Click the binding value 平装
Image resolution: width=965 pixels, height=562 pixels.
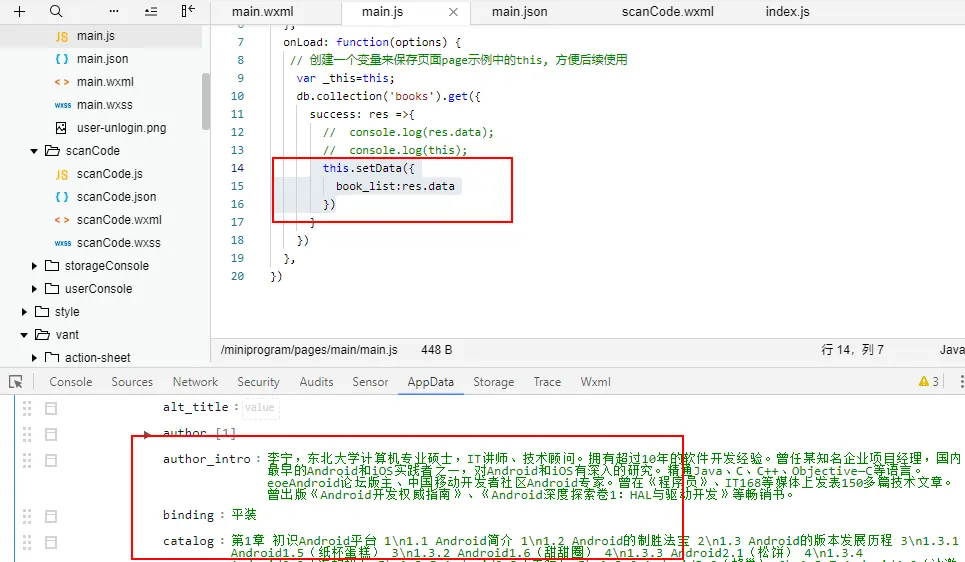pos(244,515)
